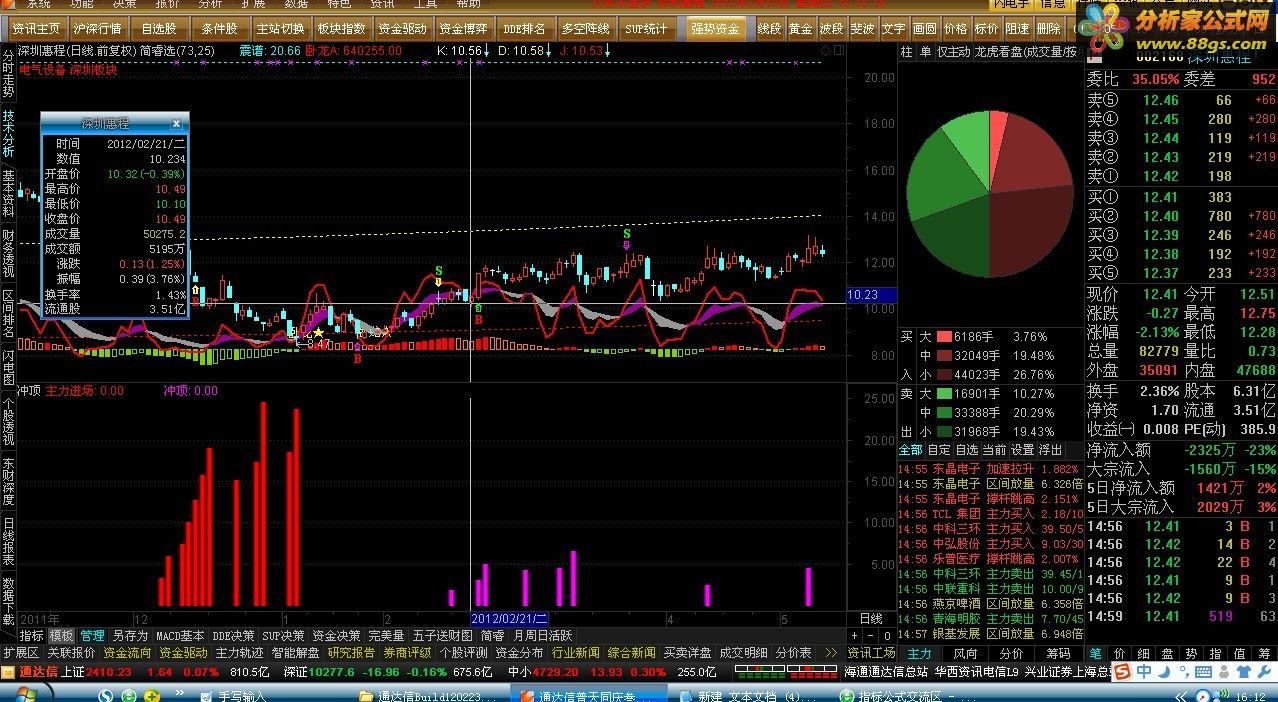Open the 行业新闻 bottom tab
The height and width of the screenshot is (702, 1278).
point(576,652)
